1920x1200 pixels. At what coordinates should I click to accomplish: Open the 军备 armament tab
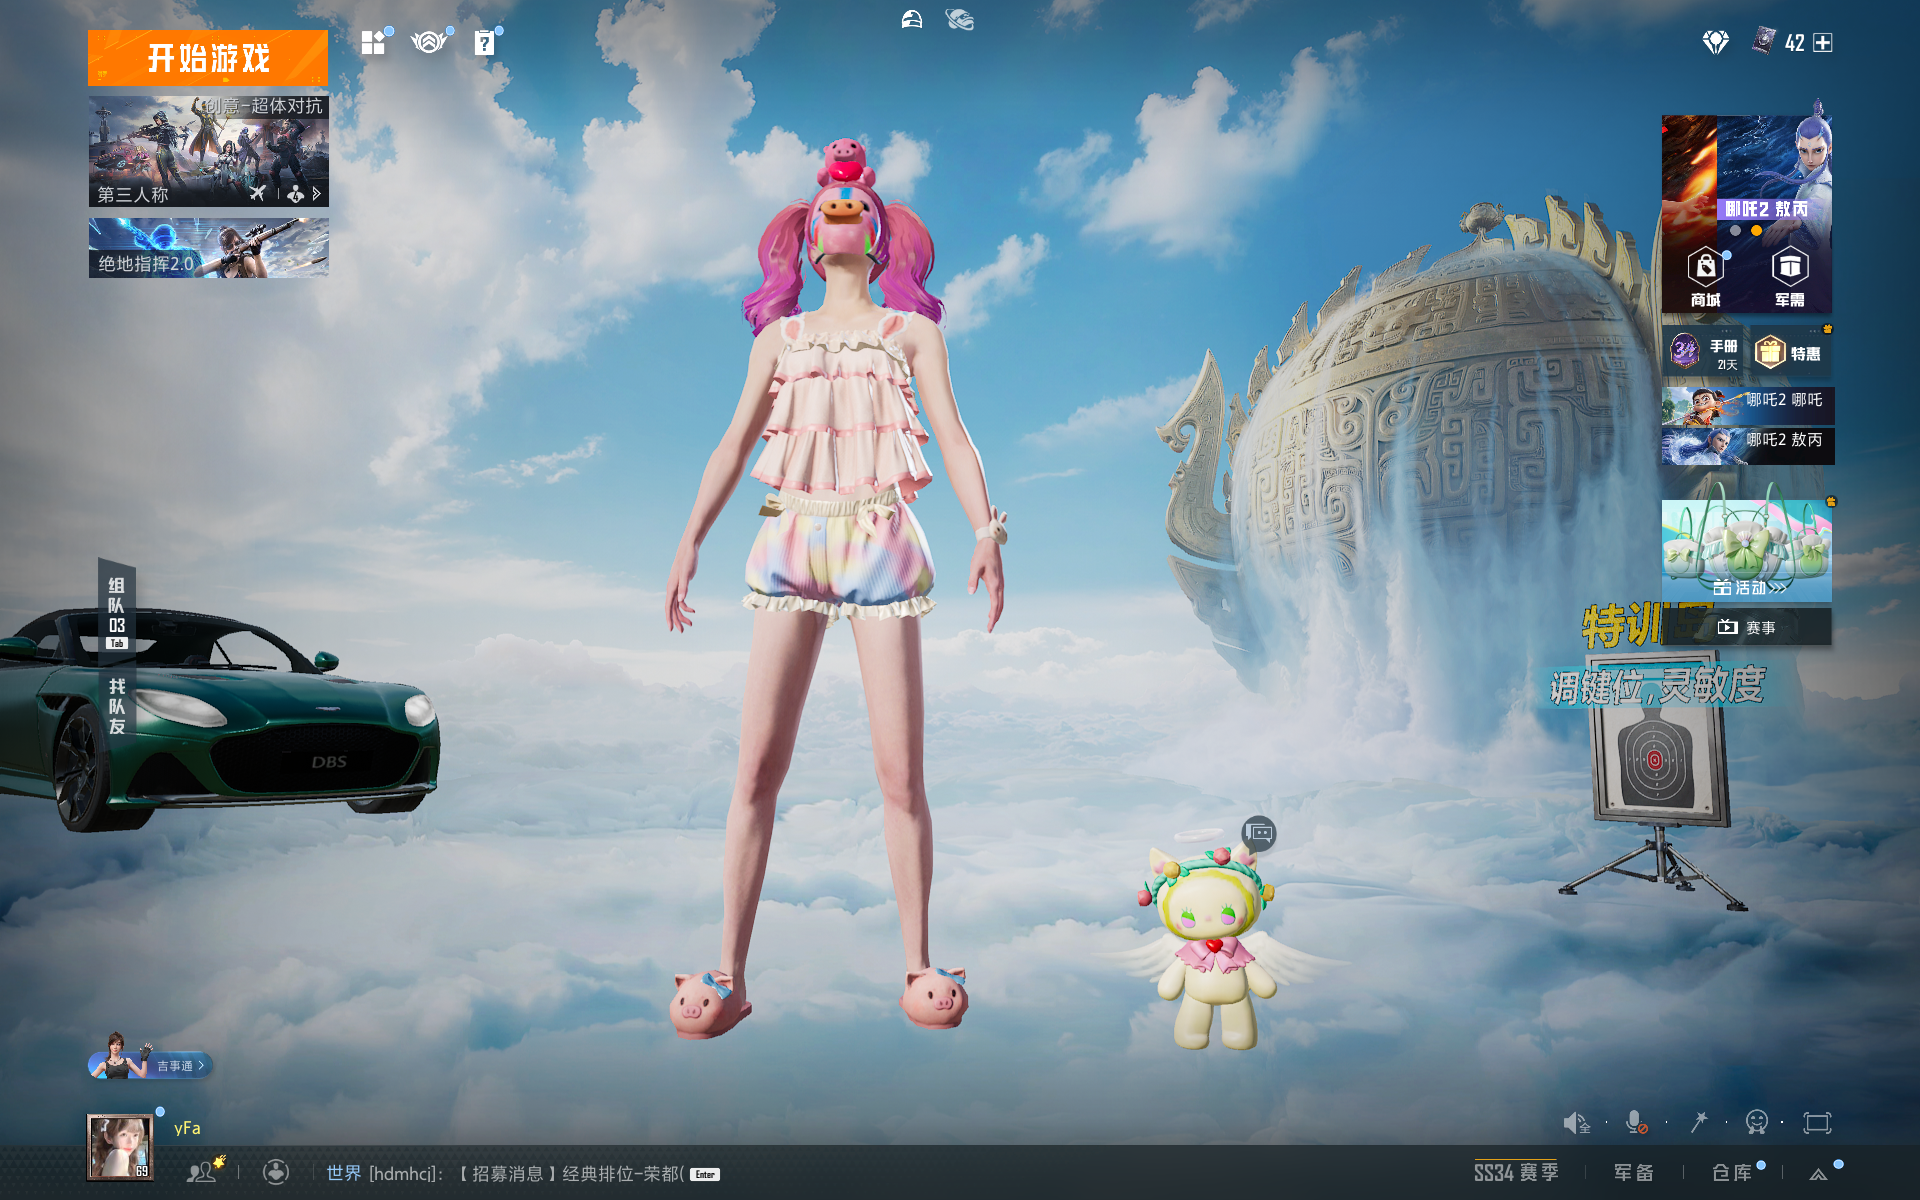pos(1634,1172)
